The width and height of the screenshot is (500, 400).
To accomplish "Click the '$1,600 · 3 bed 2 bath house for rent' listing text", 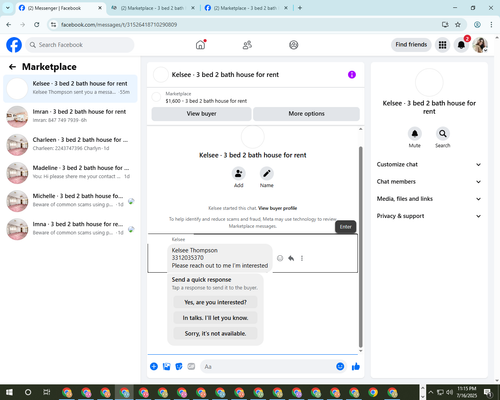I will click(206, 101).
